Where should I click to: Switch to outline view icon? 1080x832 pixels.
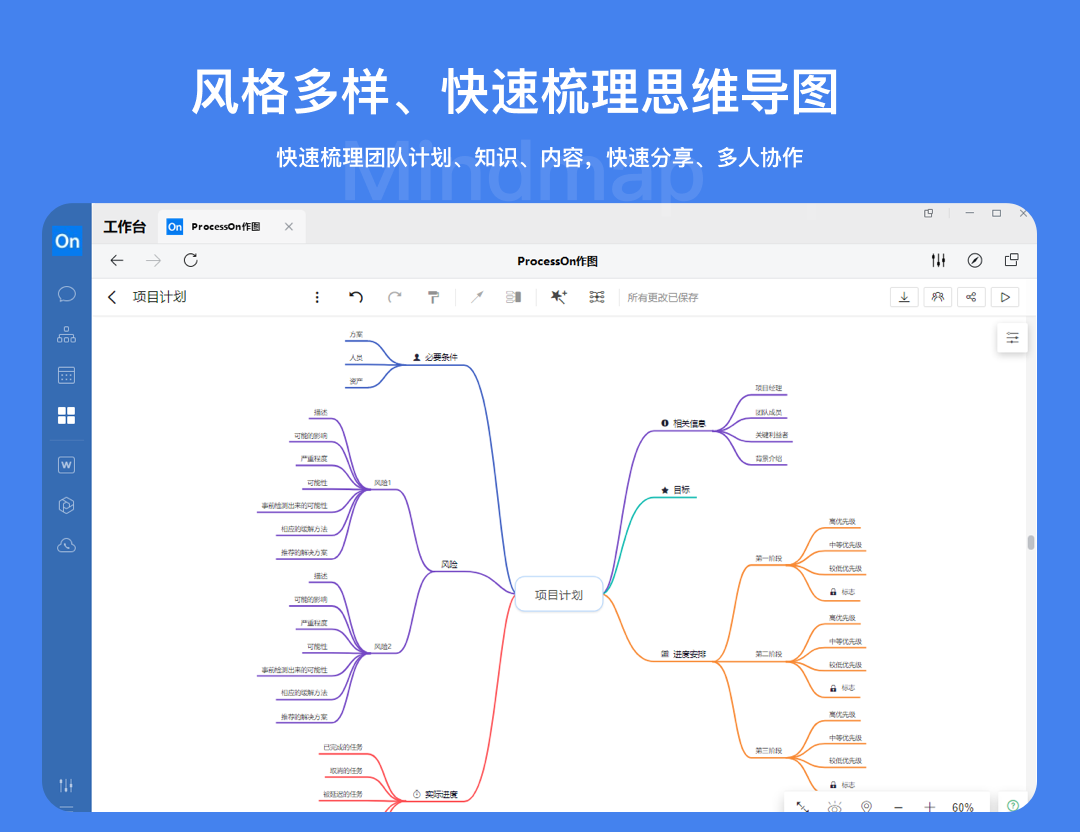point(514,297)
